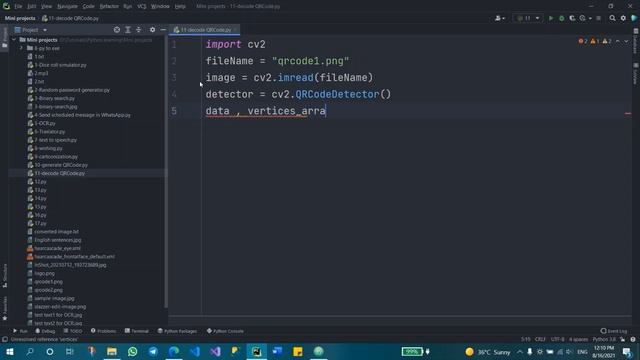The height and width of the screenshot is (360, 640).
Task: Click the JetBrains toolbox arrow icon top-right
Action: coord(634,18)
